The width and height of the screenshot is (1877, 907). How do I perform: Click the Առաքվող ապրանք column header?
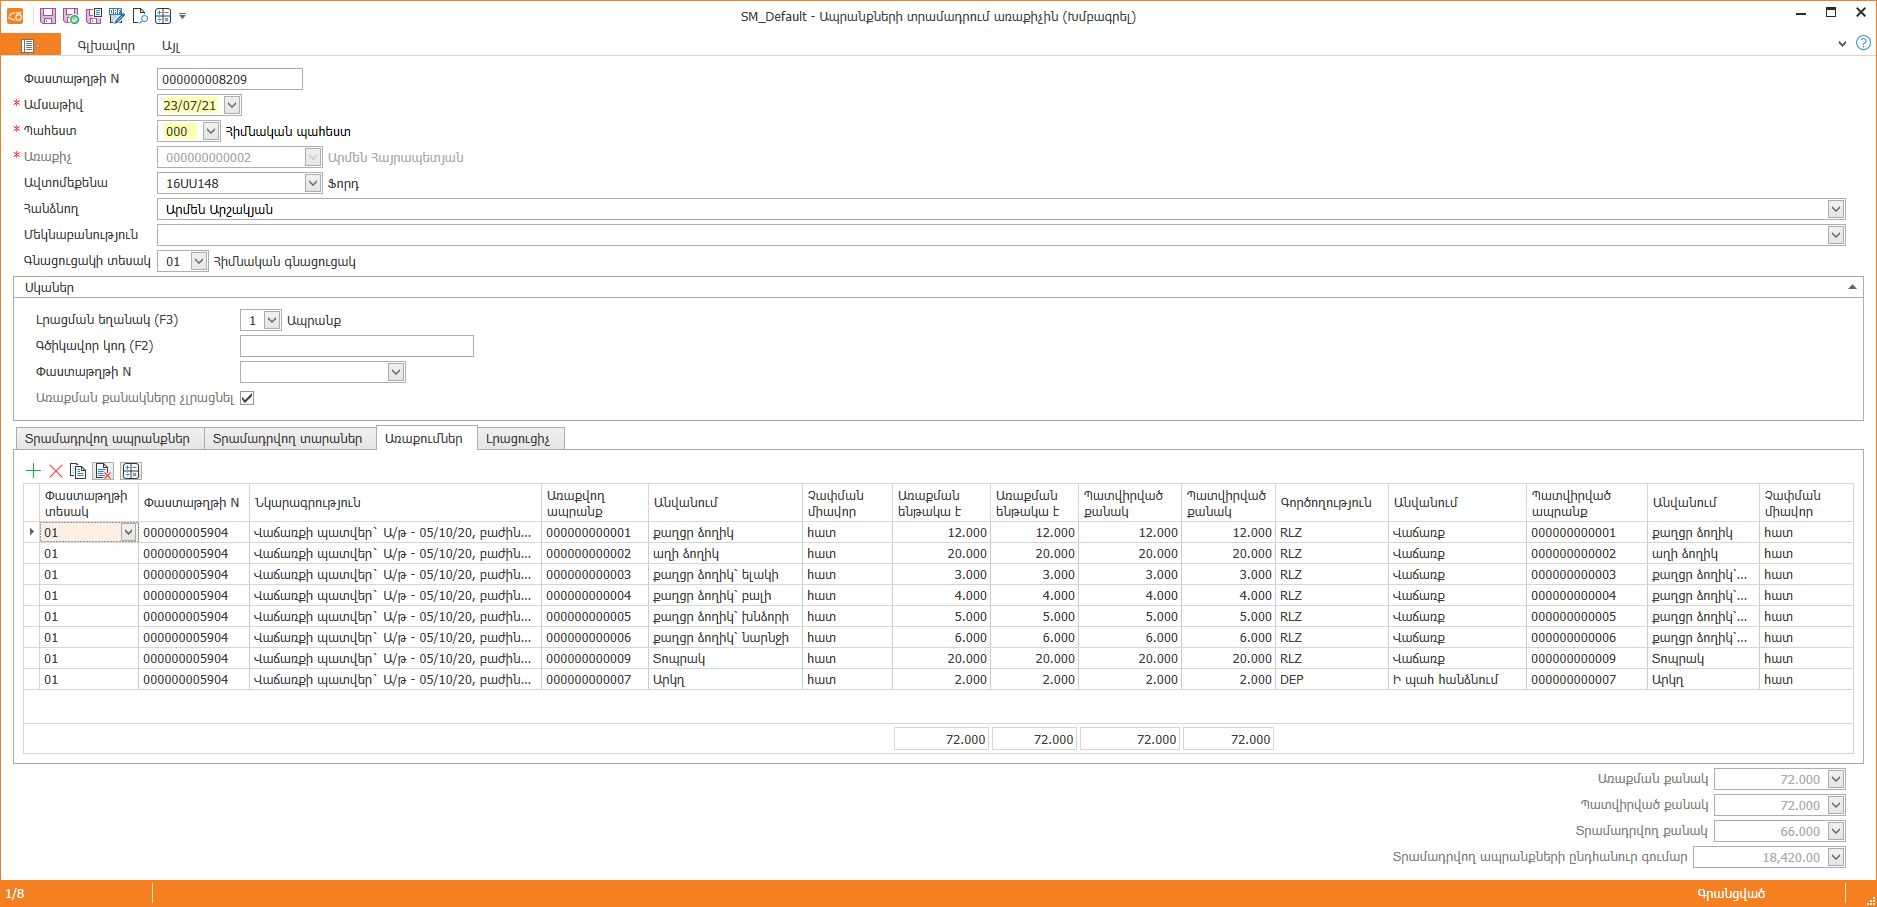[595, 503]
